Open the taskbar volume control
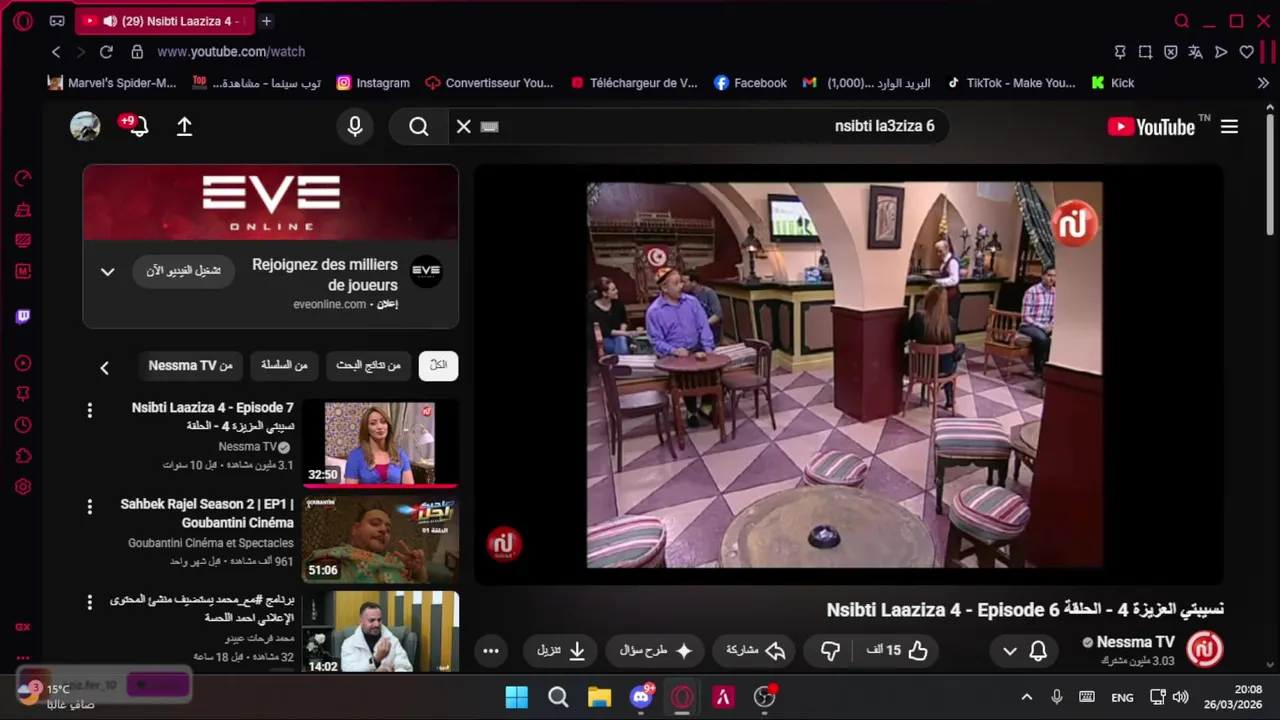This screenshot has width=1280, height=720. [1181, 697]
